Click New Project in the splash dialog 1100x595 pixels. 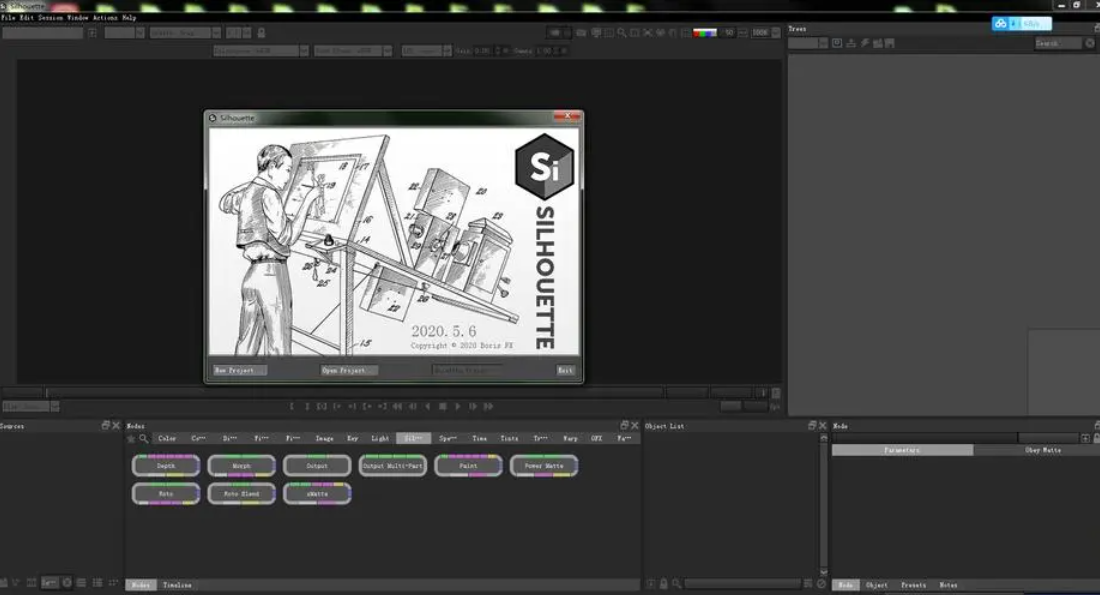tap(240, 370)
